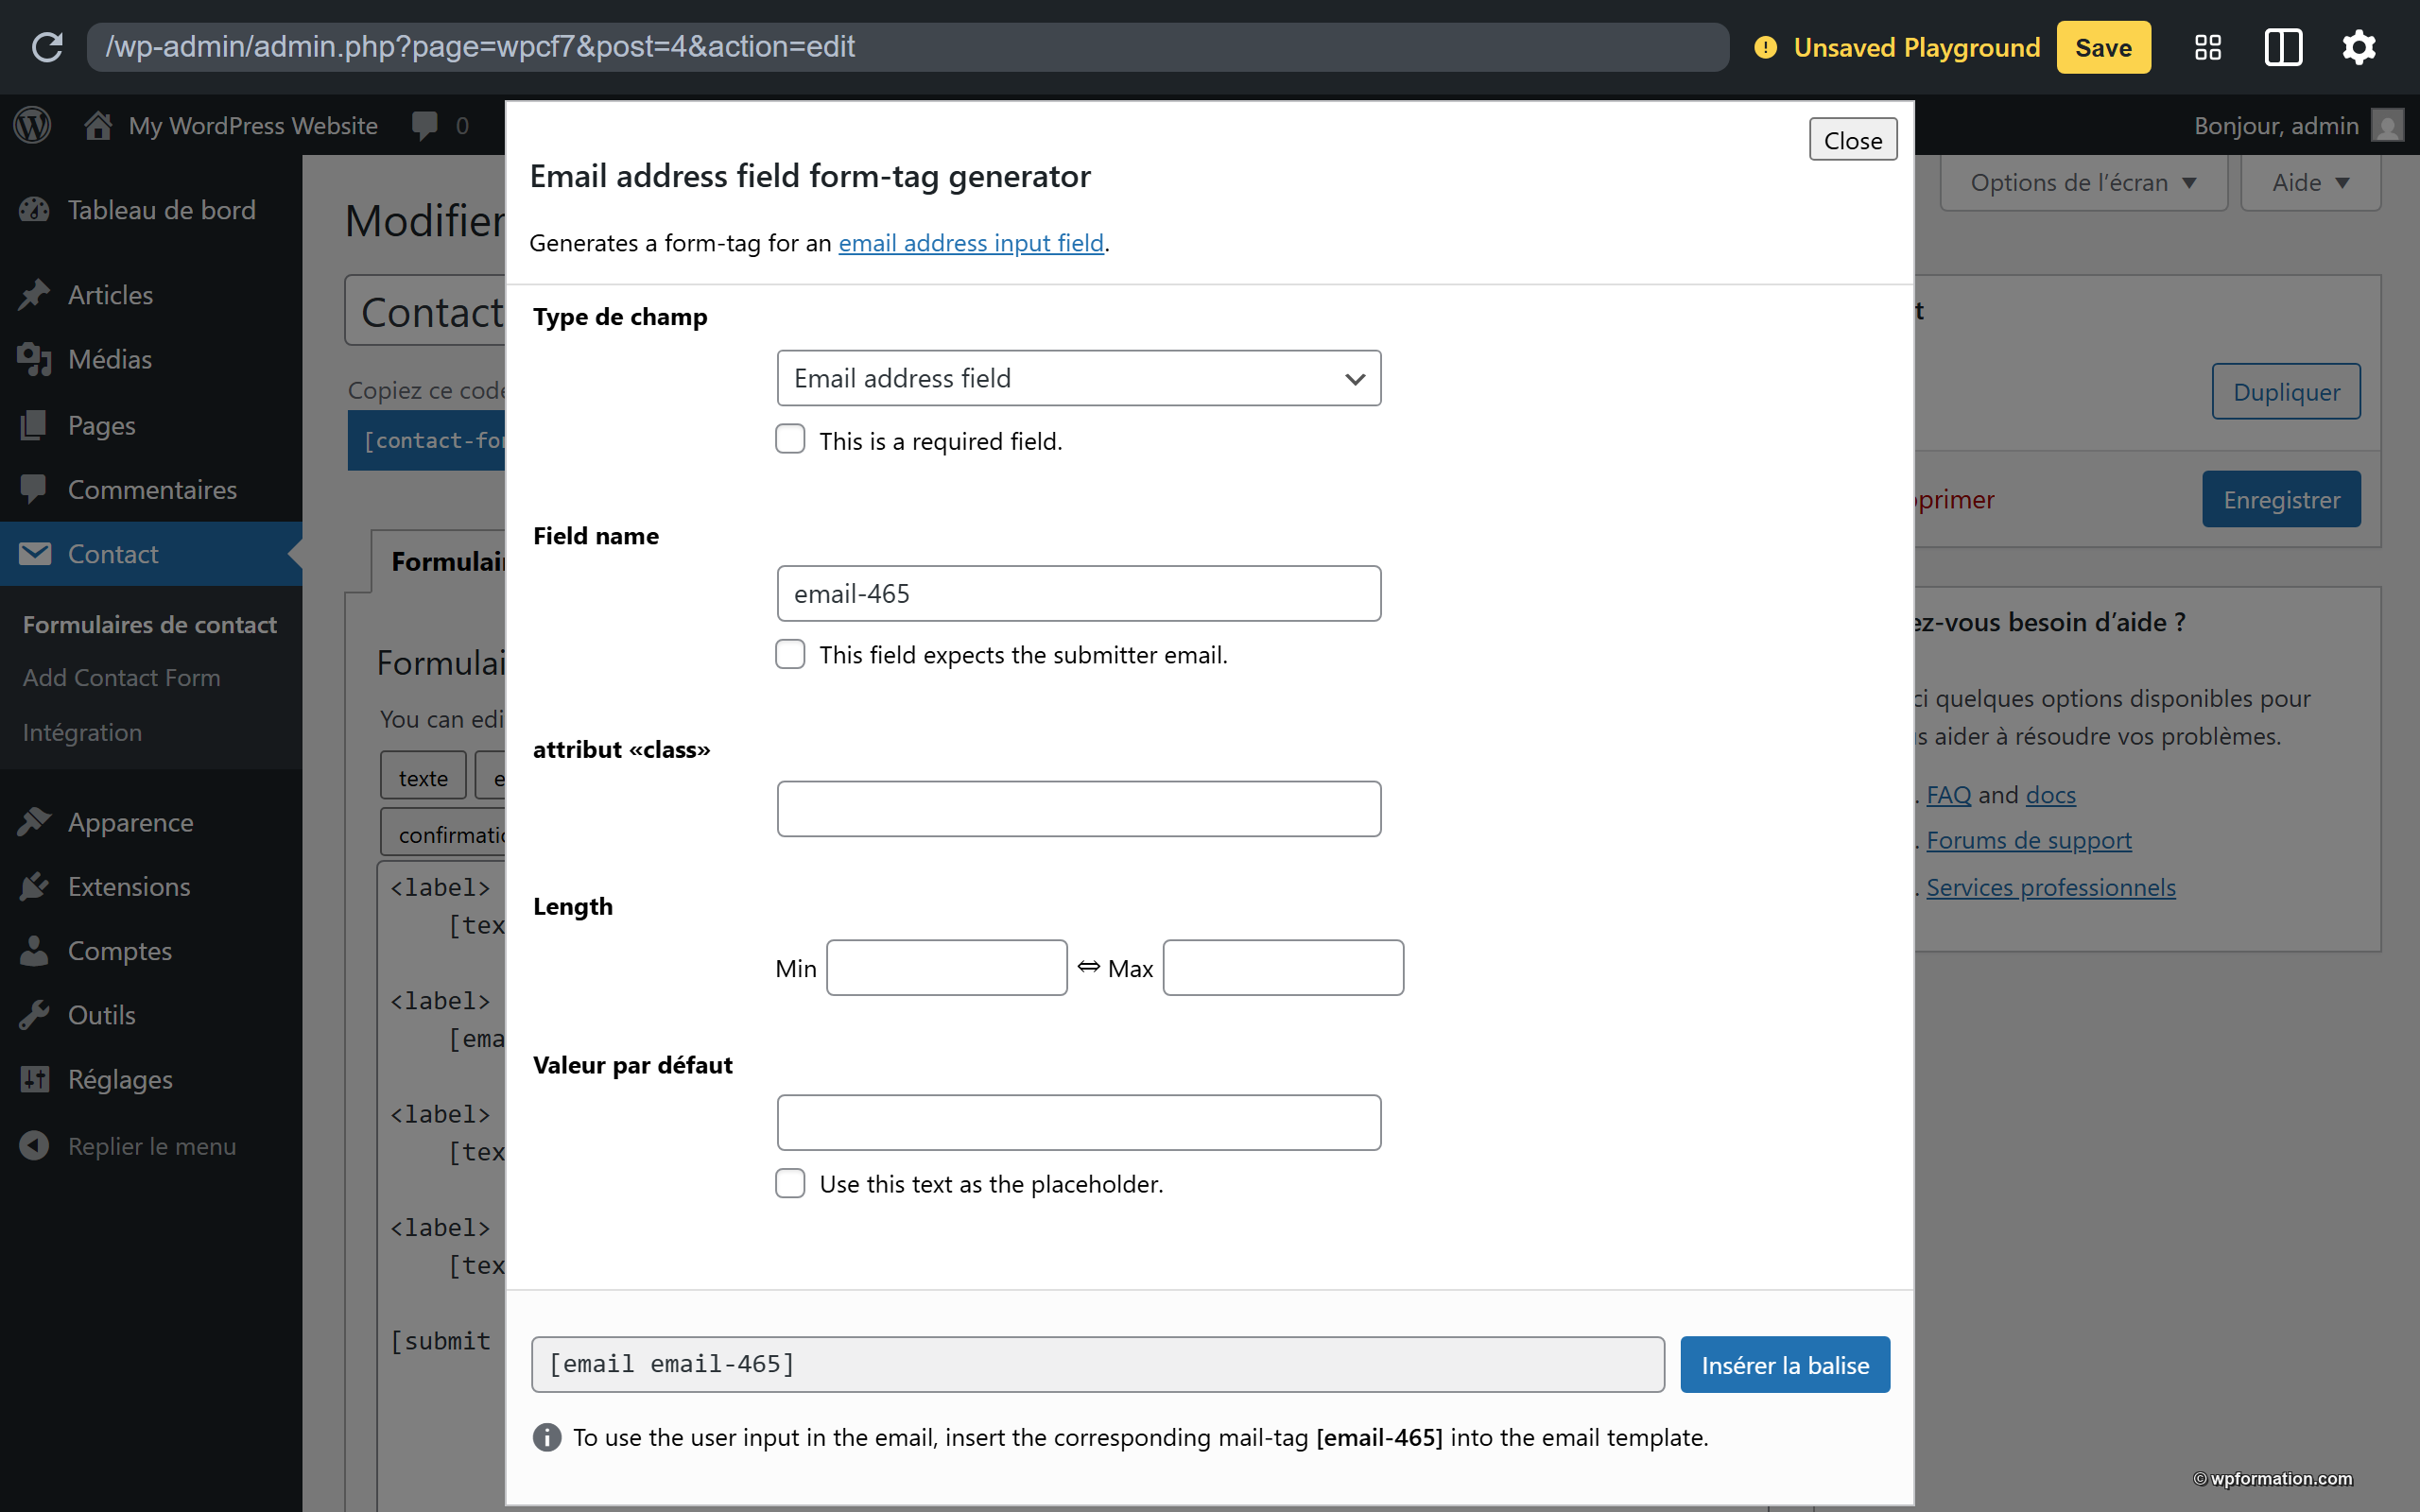
Task: Click the Valeur par défaut input
Action: [1079, 1122]
